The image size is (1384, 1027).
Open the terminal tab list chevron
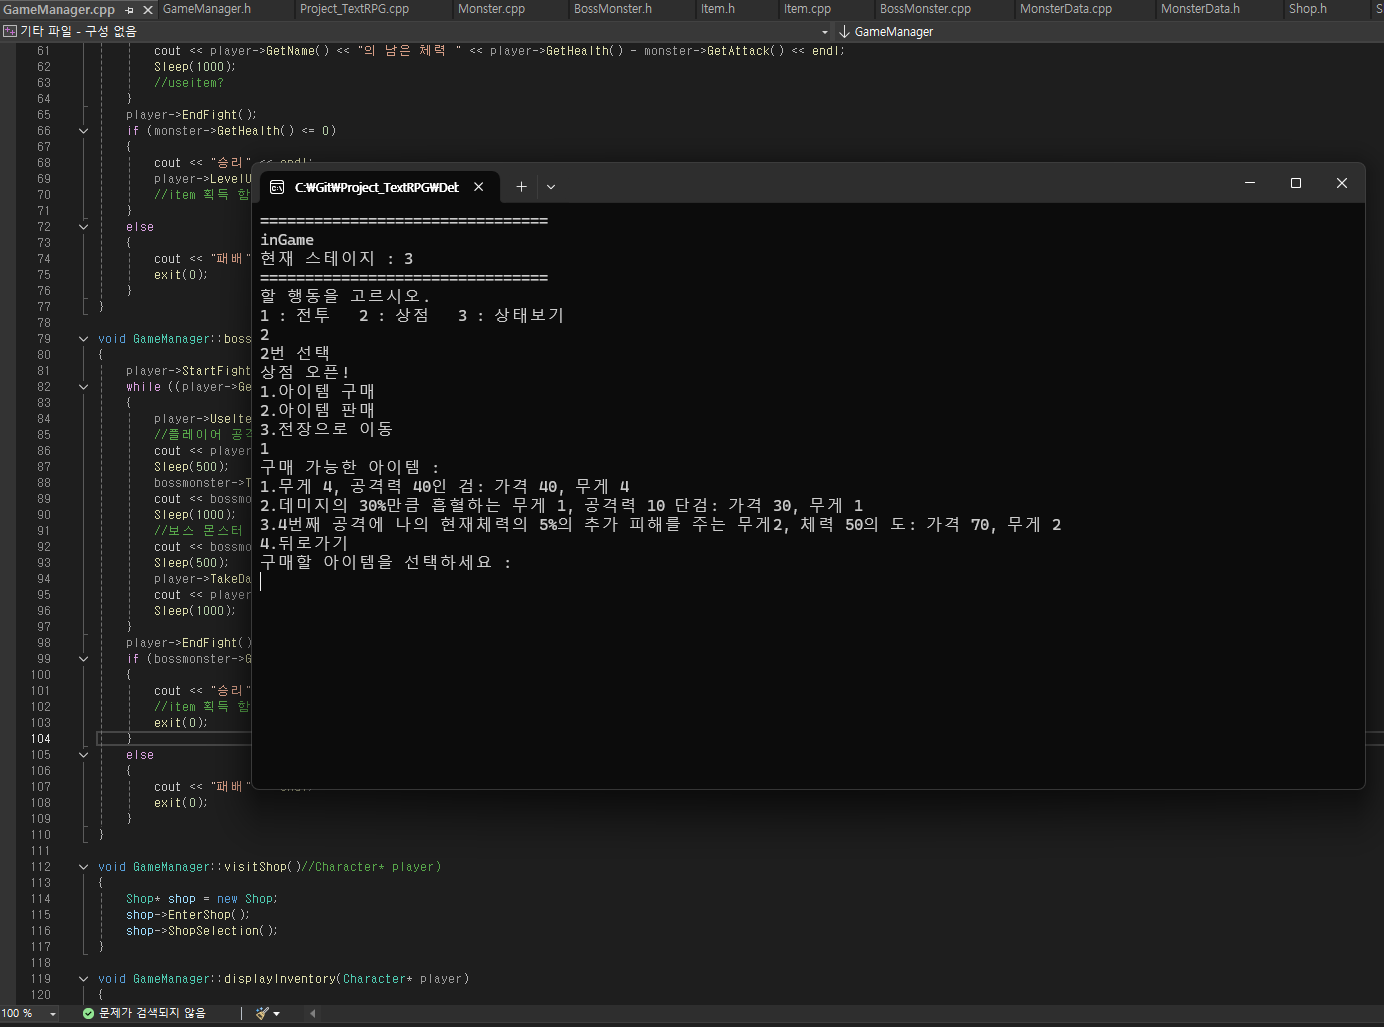[x=550, y=187]
